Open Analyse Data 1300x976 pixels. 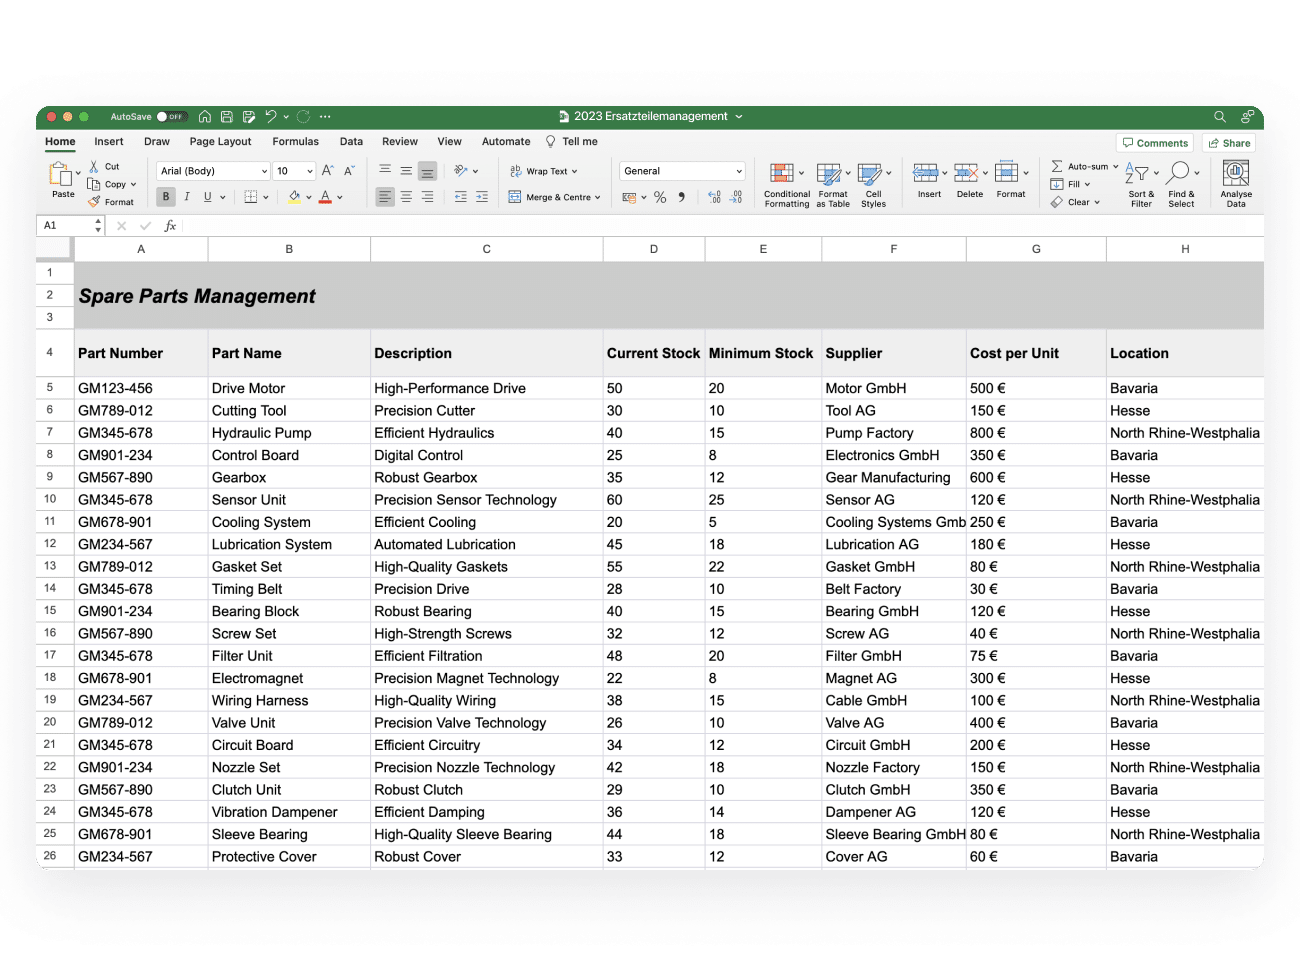point(1236,184)
